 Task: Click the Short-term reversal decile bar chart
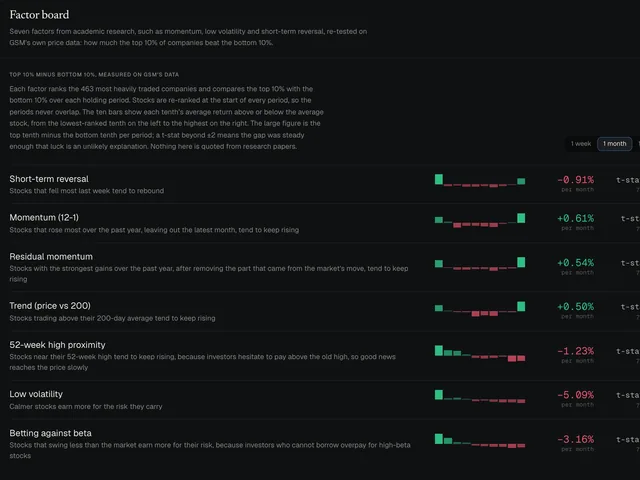(480, 181)
